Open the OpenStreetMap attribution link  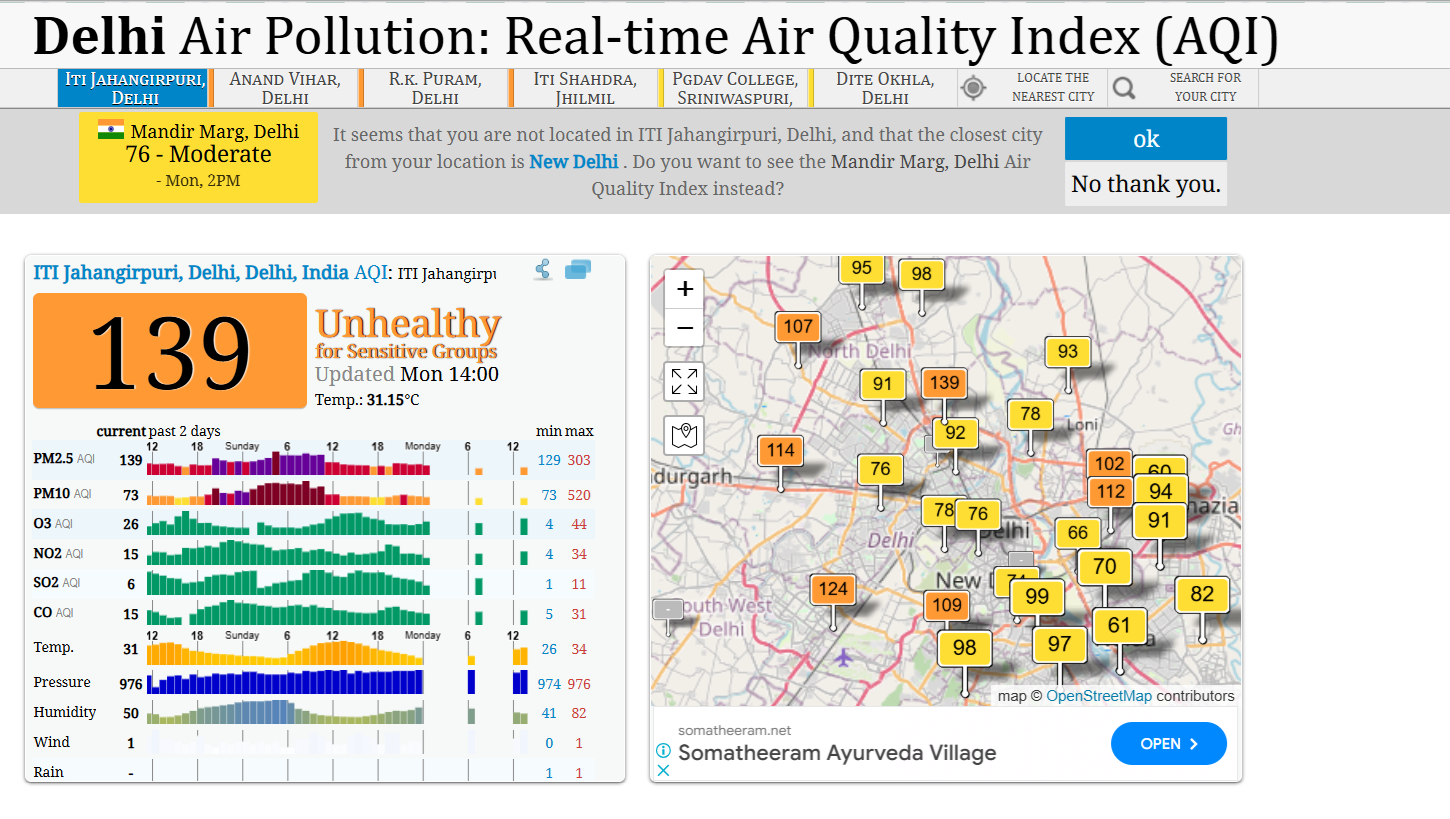pyautogui.click(x=1099, y=696)
